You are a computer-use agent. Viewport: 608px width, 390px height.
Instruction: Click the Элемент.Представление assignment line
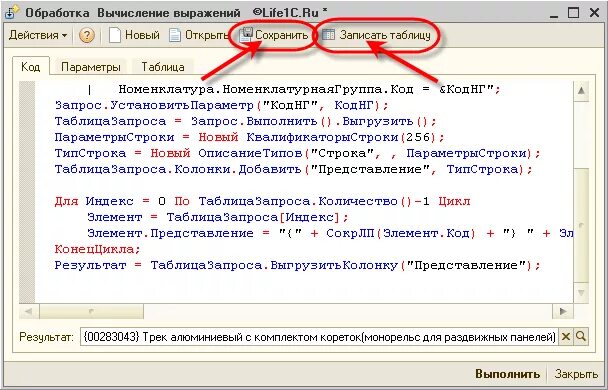click(330, 233)
